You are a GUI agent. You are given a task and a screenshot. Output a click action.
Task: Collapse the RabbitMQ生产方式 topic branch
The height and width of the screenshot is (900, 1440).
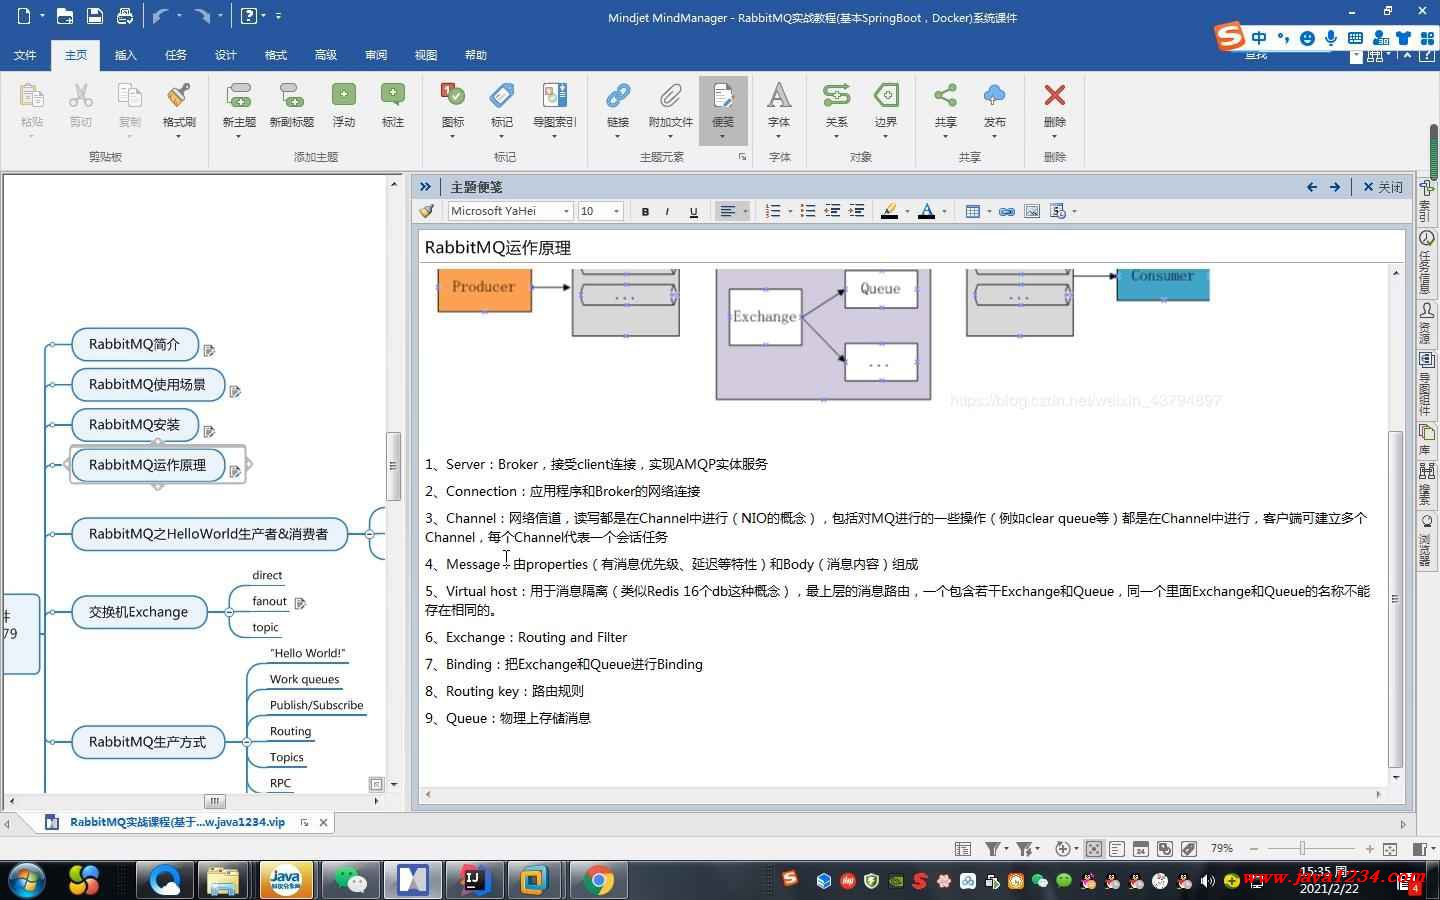[246, 742]
